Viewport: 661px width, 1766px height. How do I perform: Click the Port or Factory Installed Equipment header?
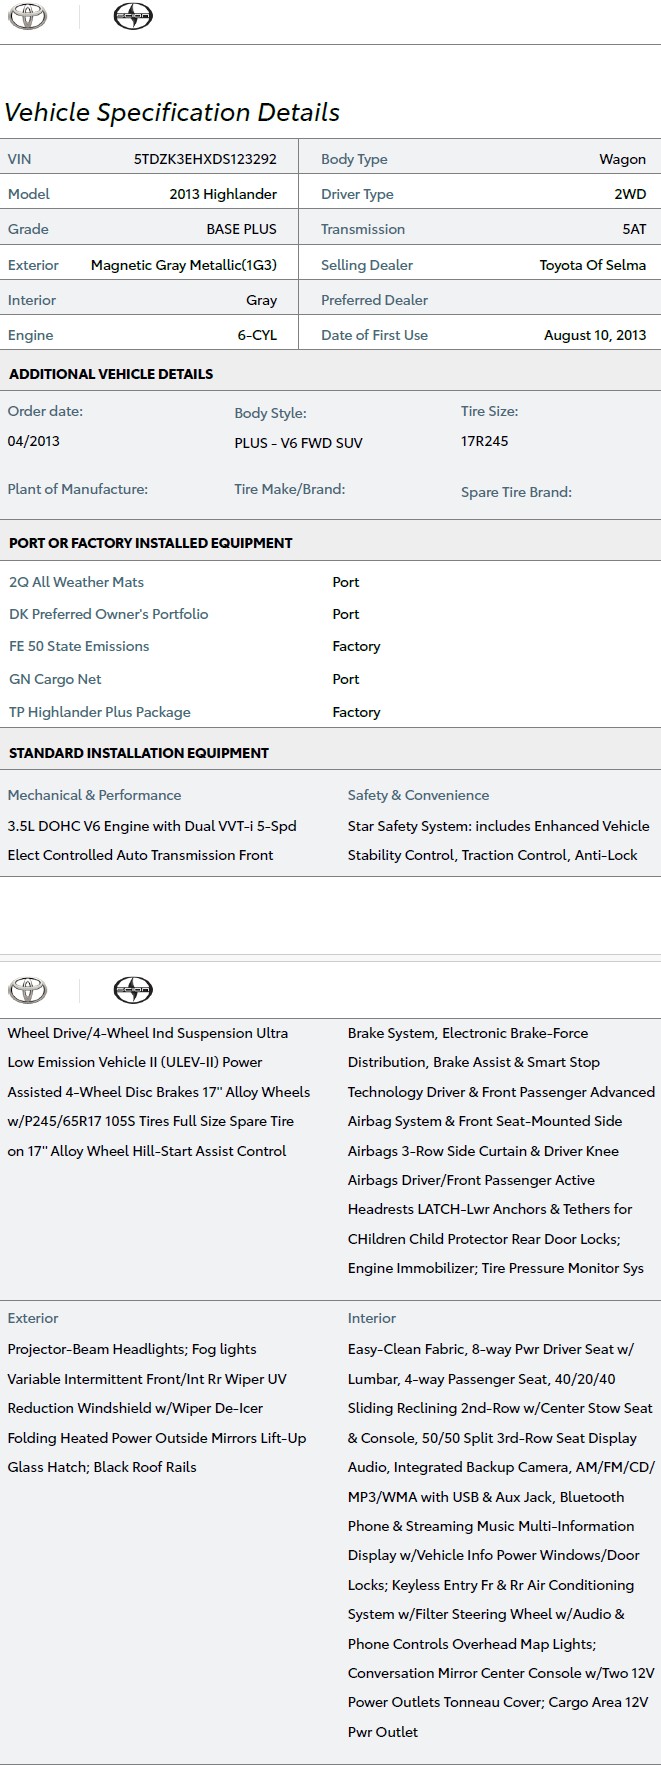(x=151, y=543)
